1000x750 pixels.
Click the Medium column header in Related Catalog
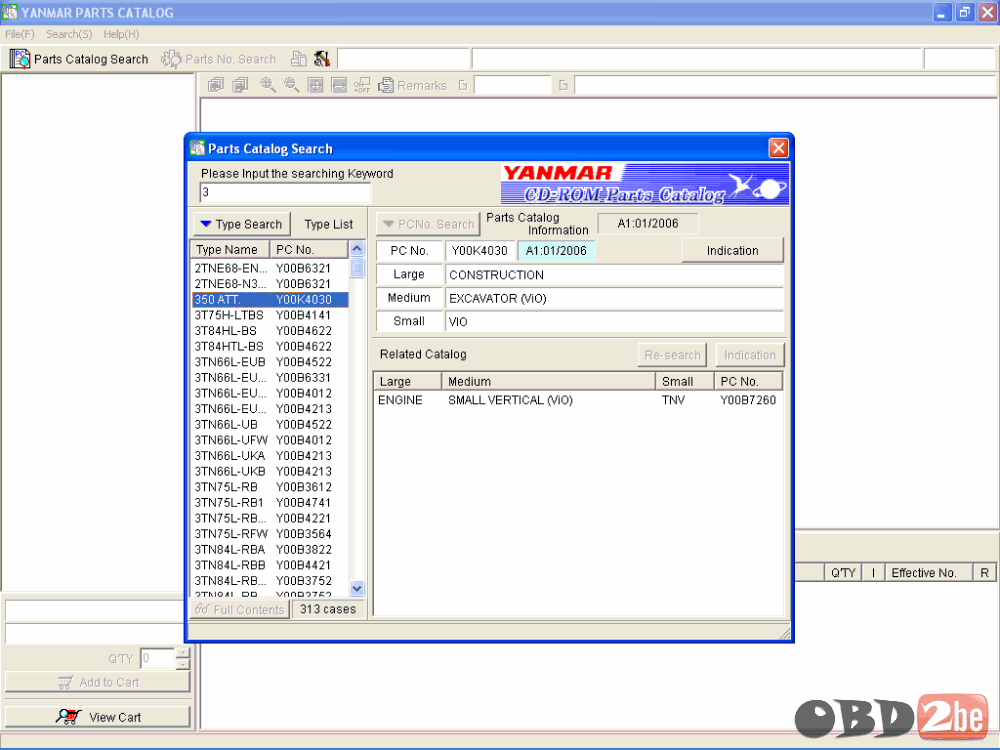pyautogui.click(x=548, y=381)
